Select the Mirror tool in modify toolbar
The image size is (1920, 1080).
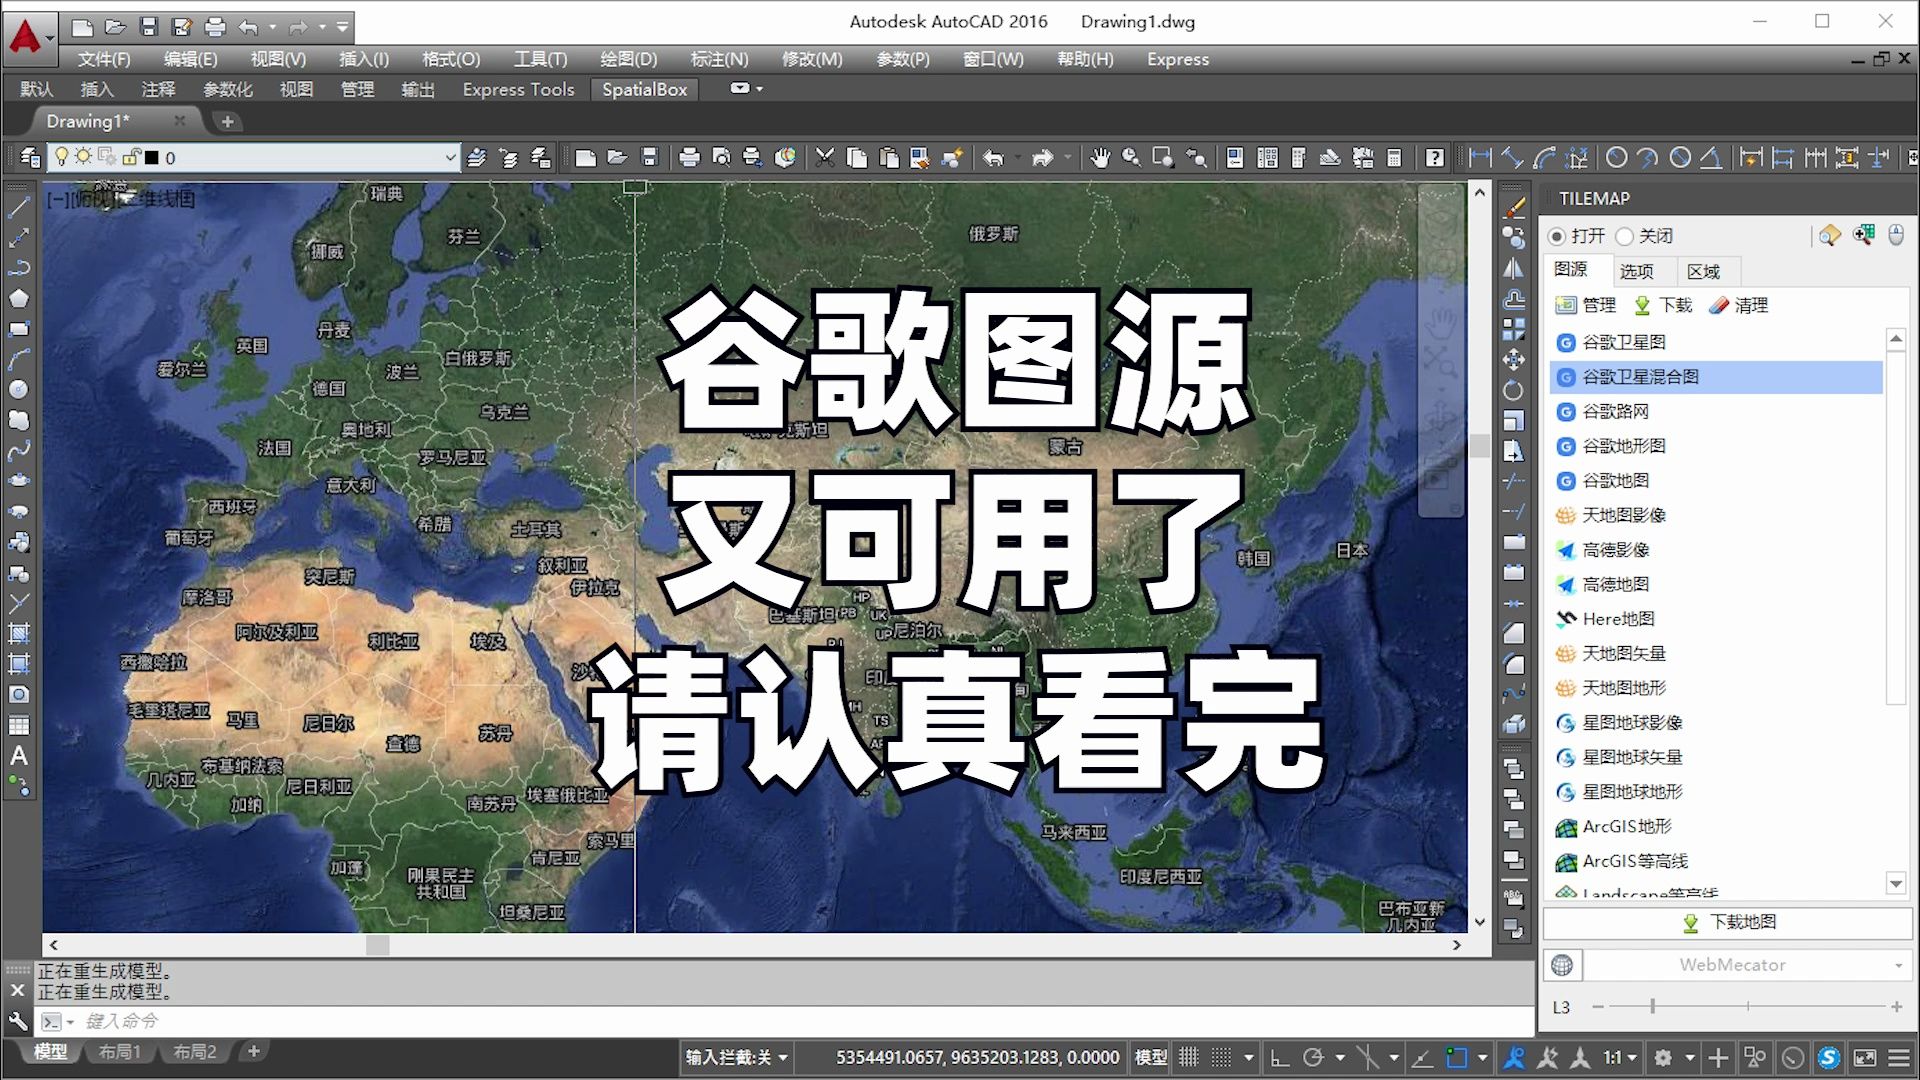[1514, 268]
